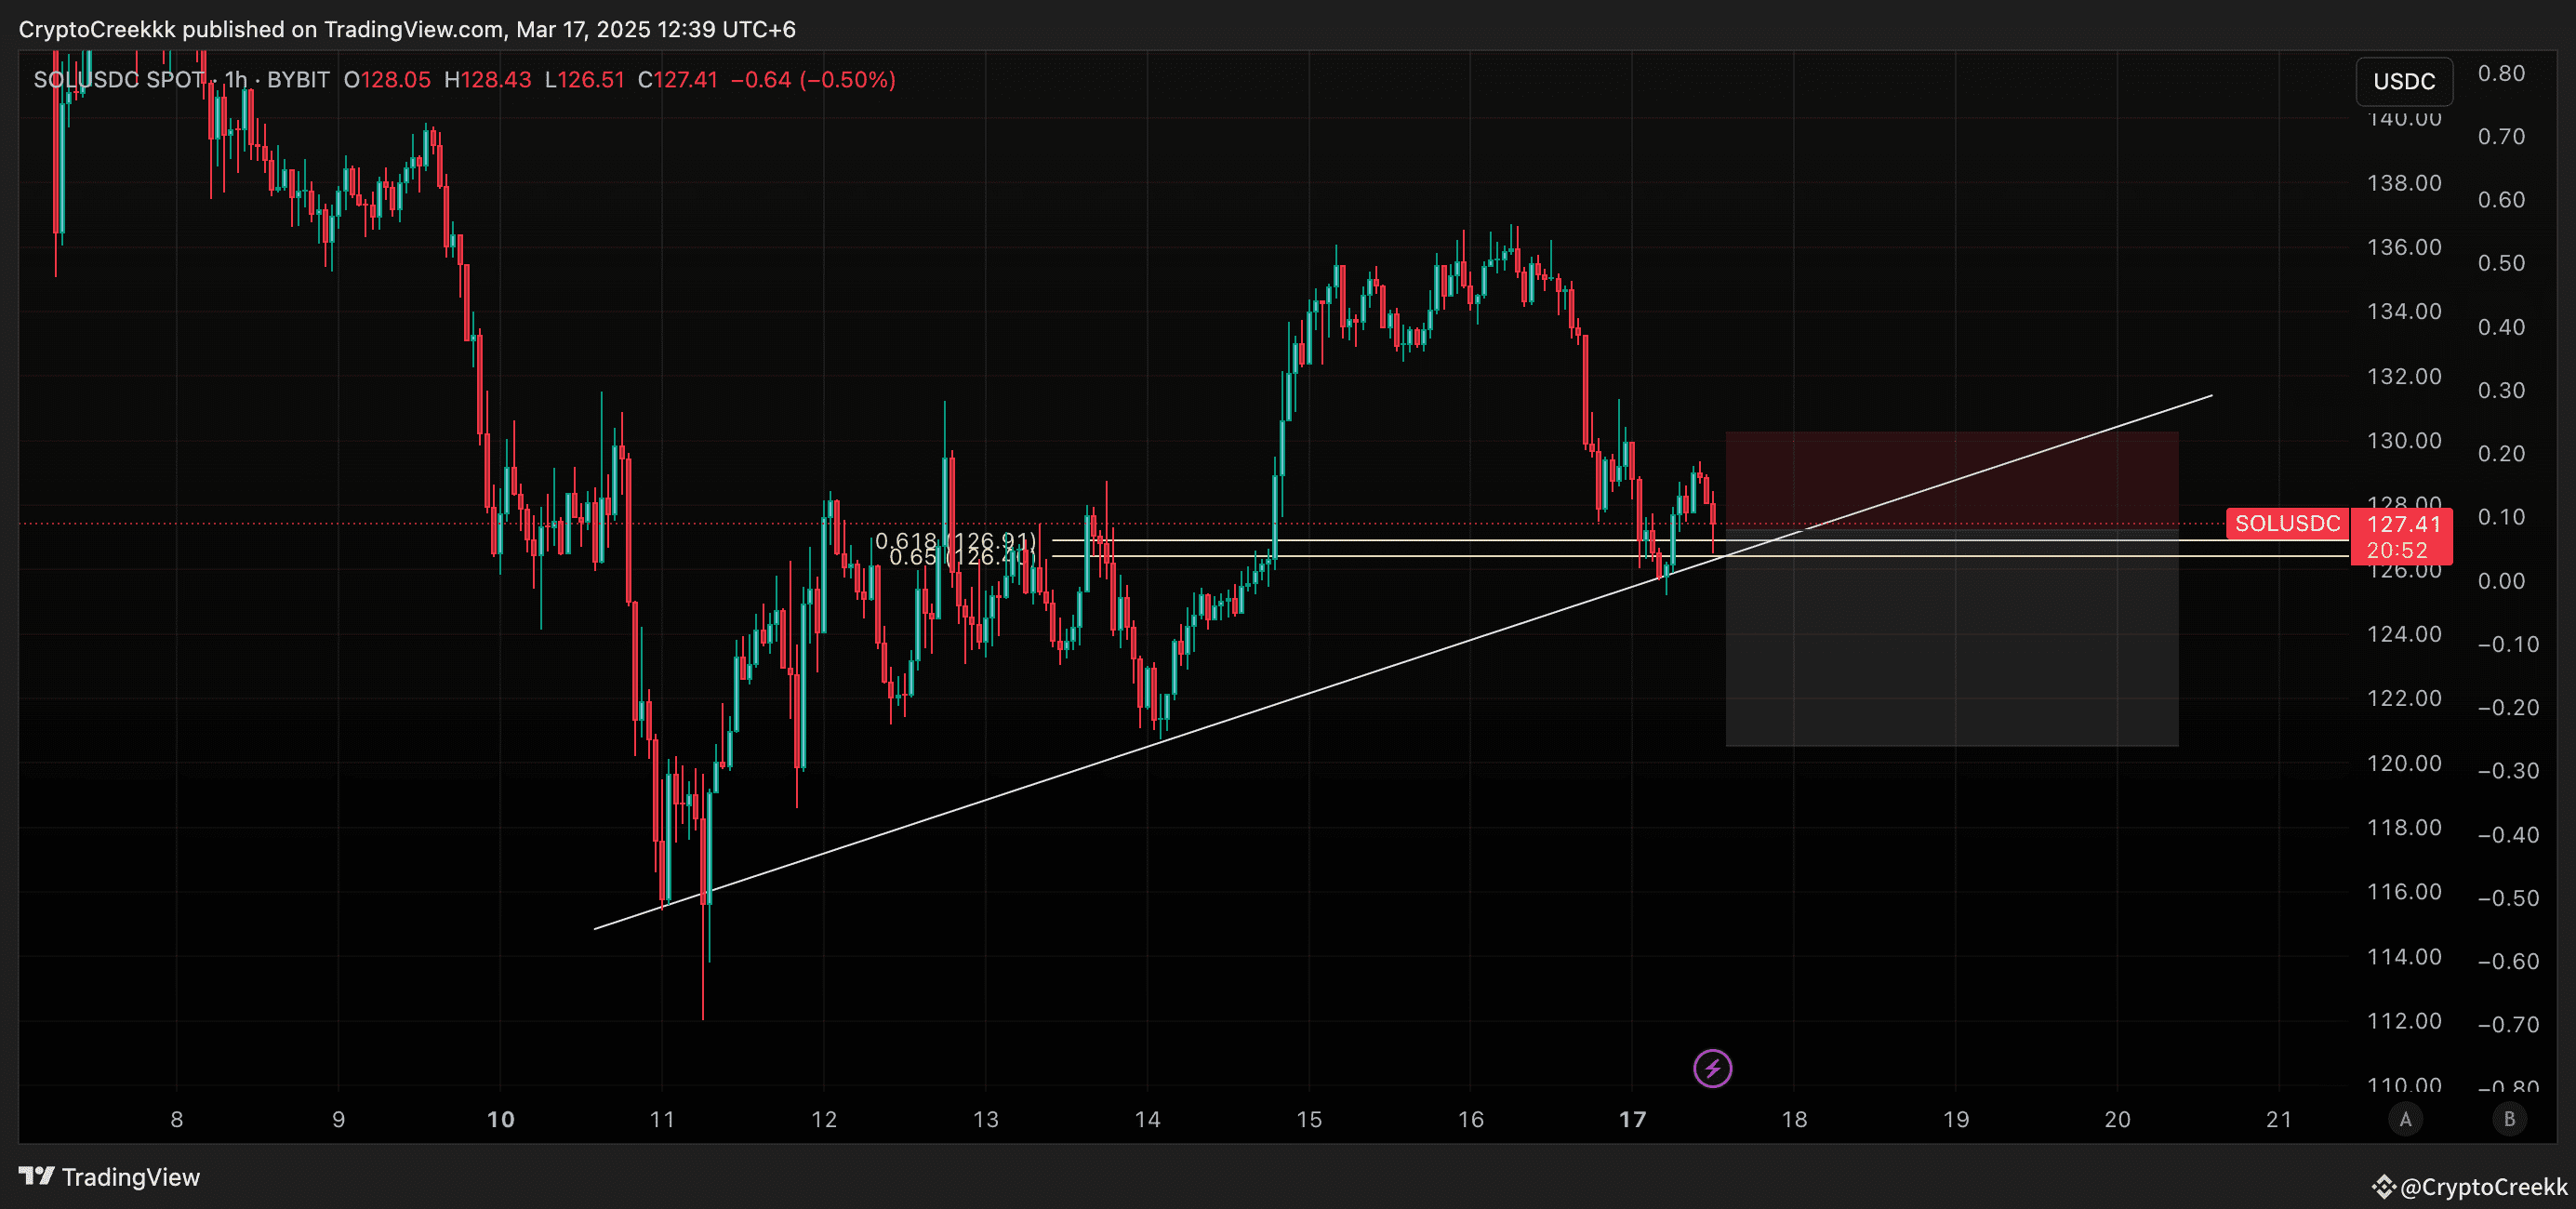Click the 134.00 price scale label
This screenshot has width=2576, height=1209.
pos(2404,312)
